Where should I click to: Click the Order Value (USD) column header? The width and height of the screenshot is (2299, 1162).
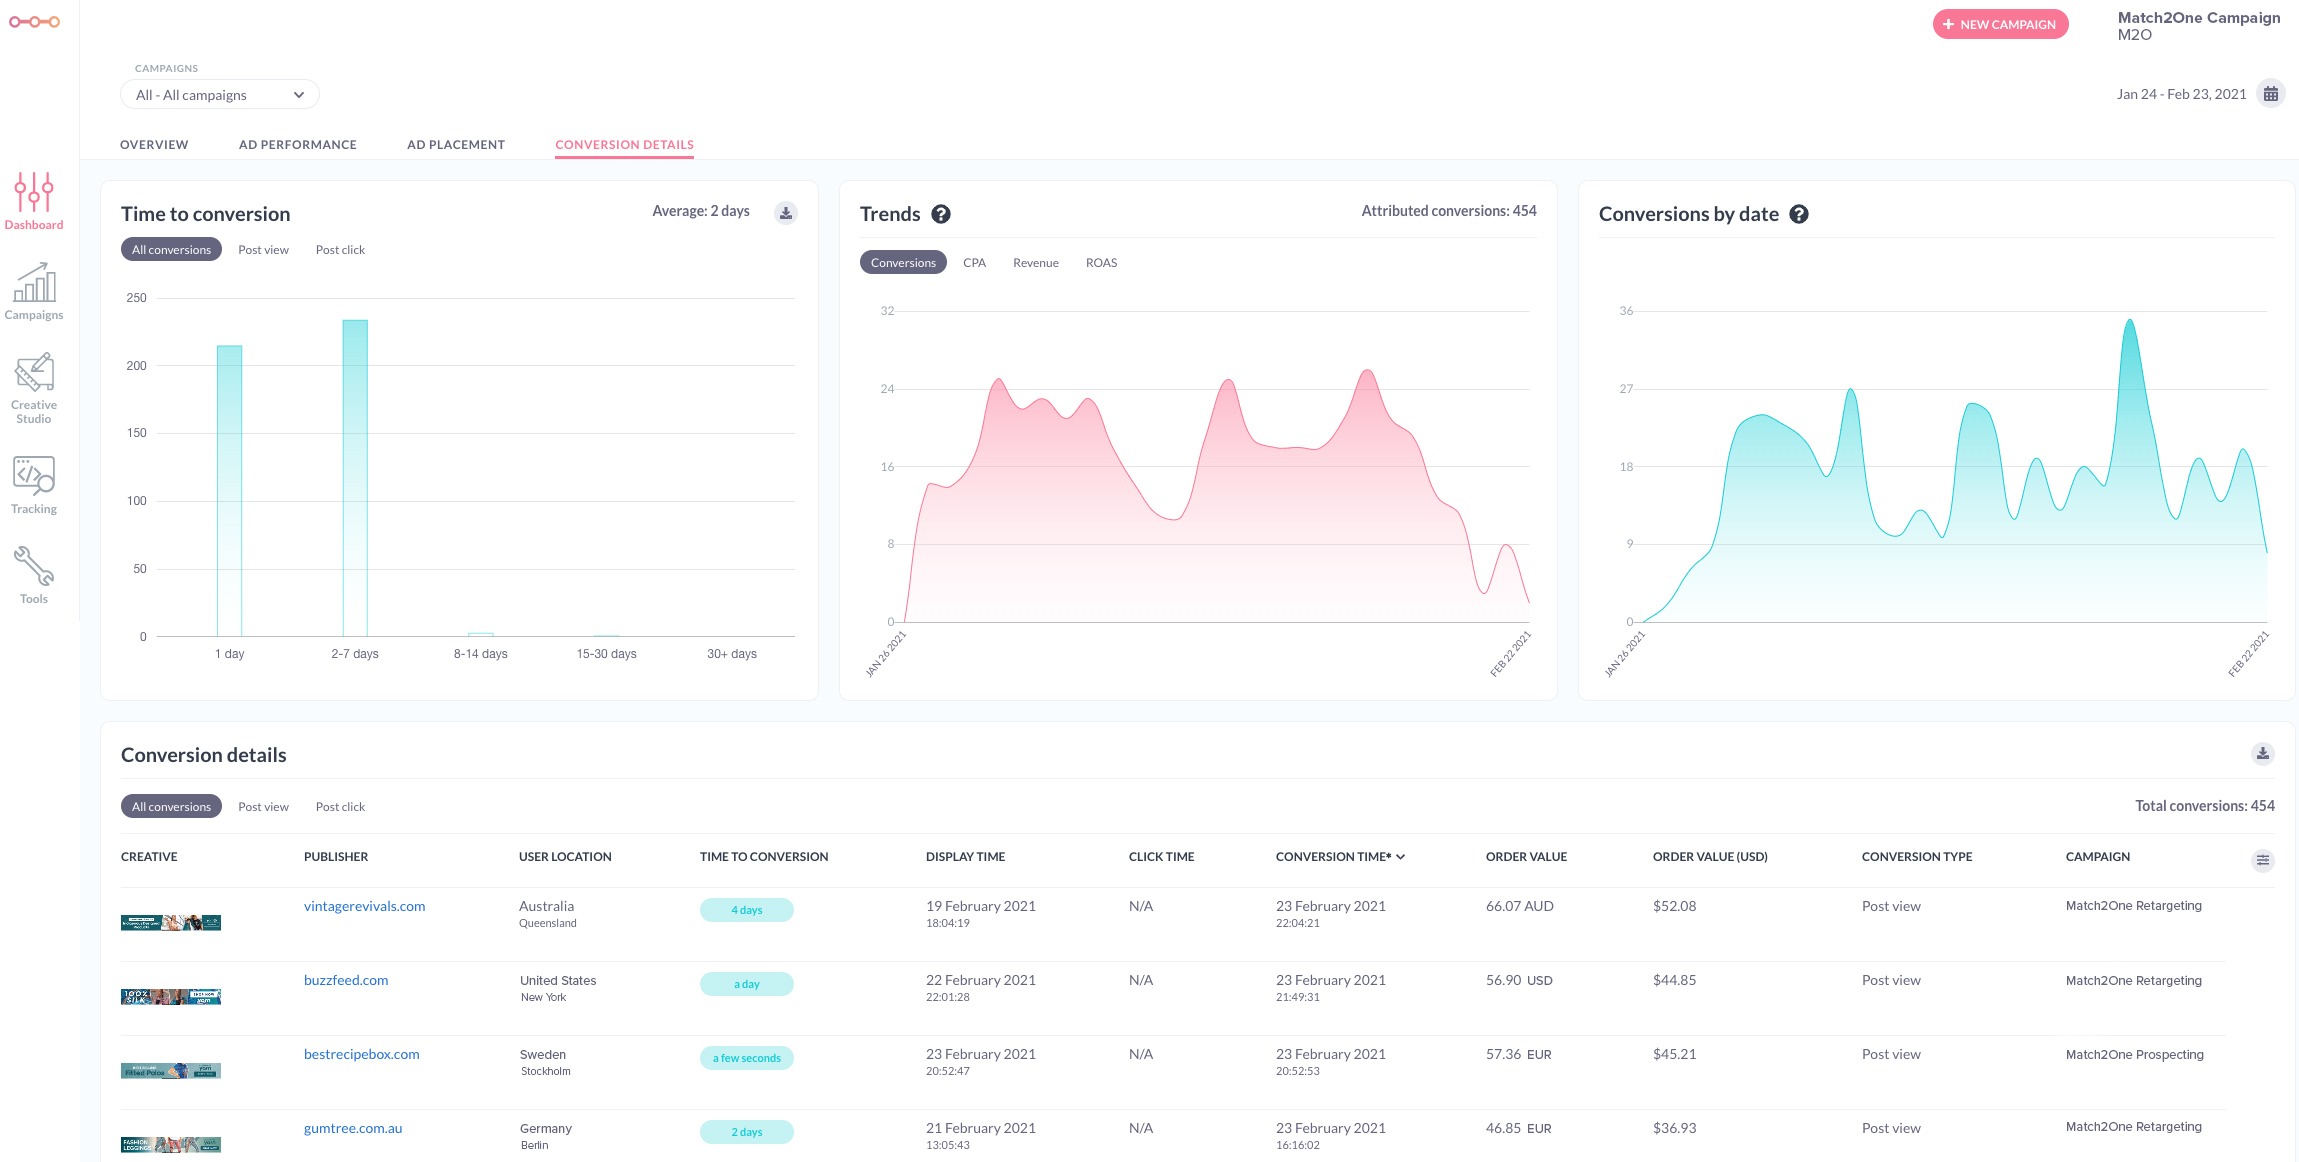click(x=1710, y=857)
